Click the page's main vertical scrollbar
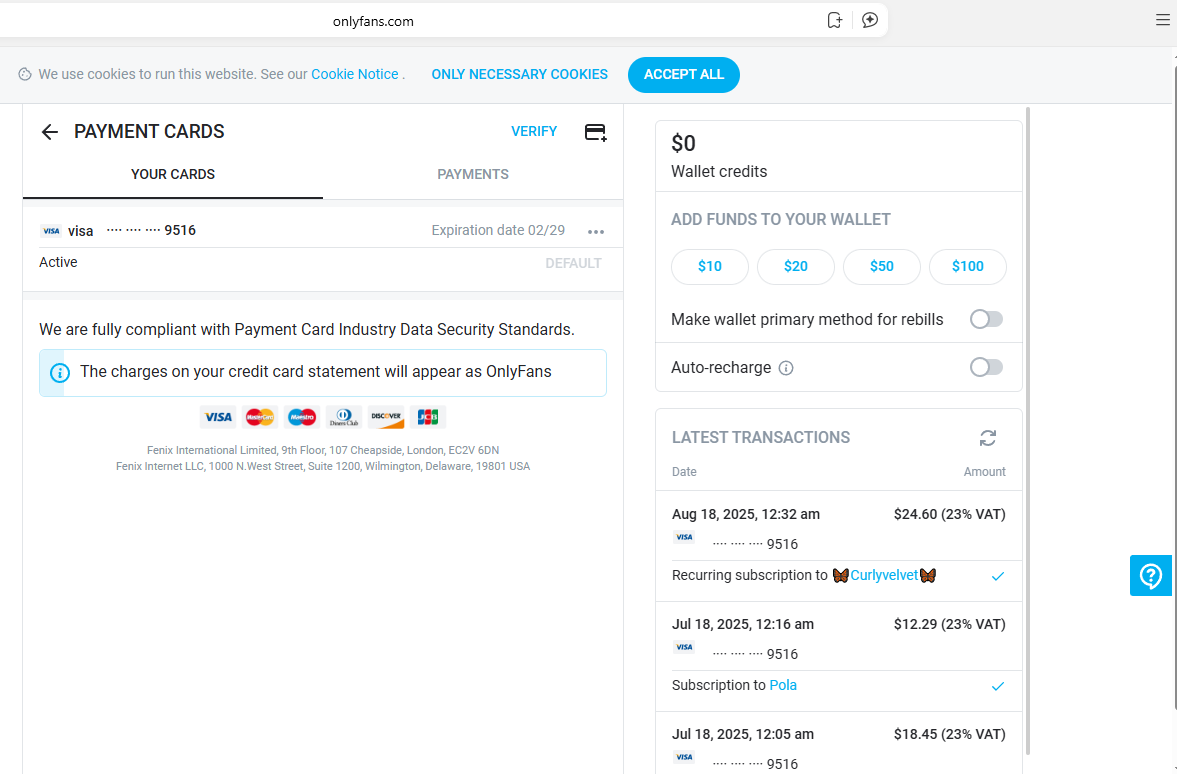1177x774 pixels. point(1175,387)
